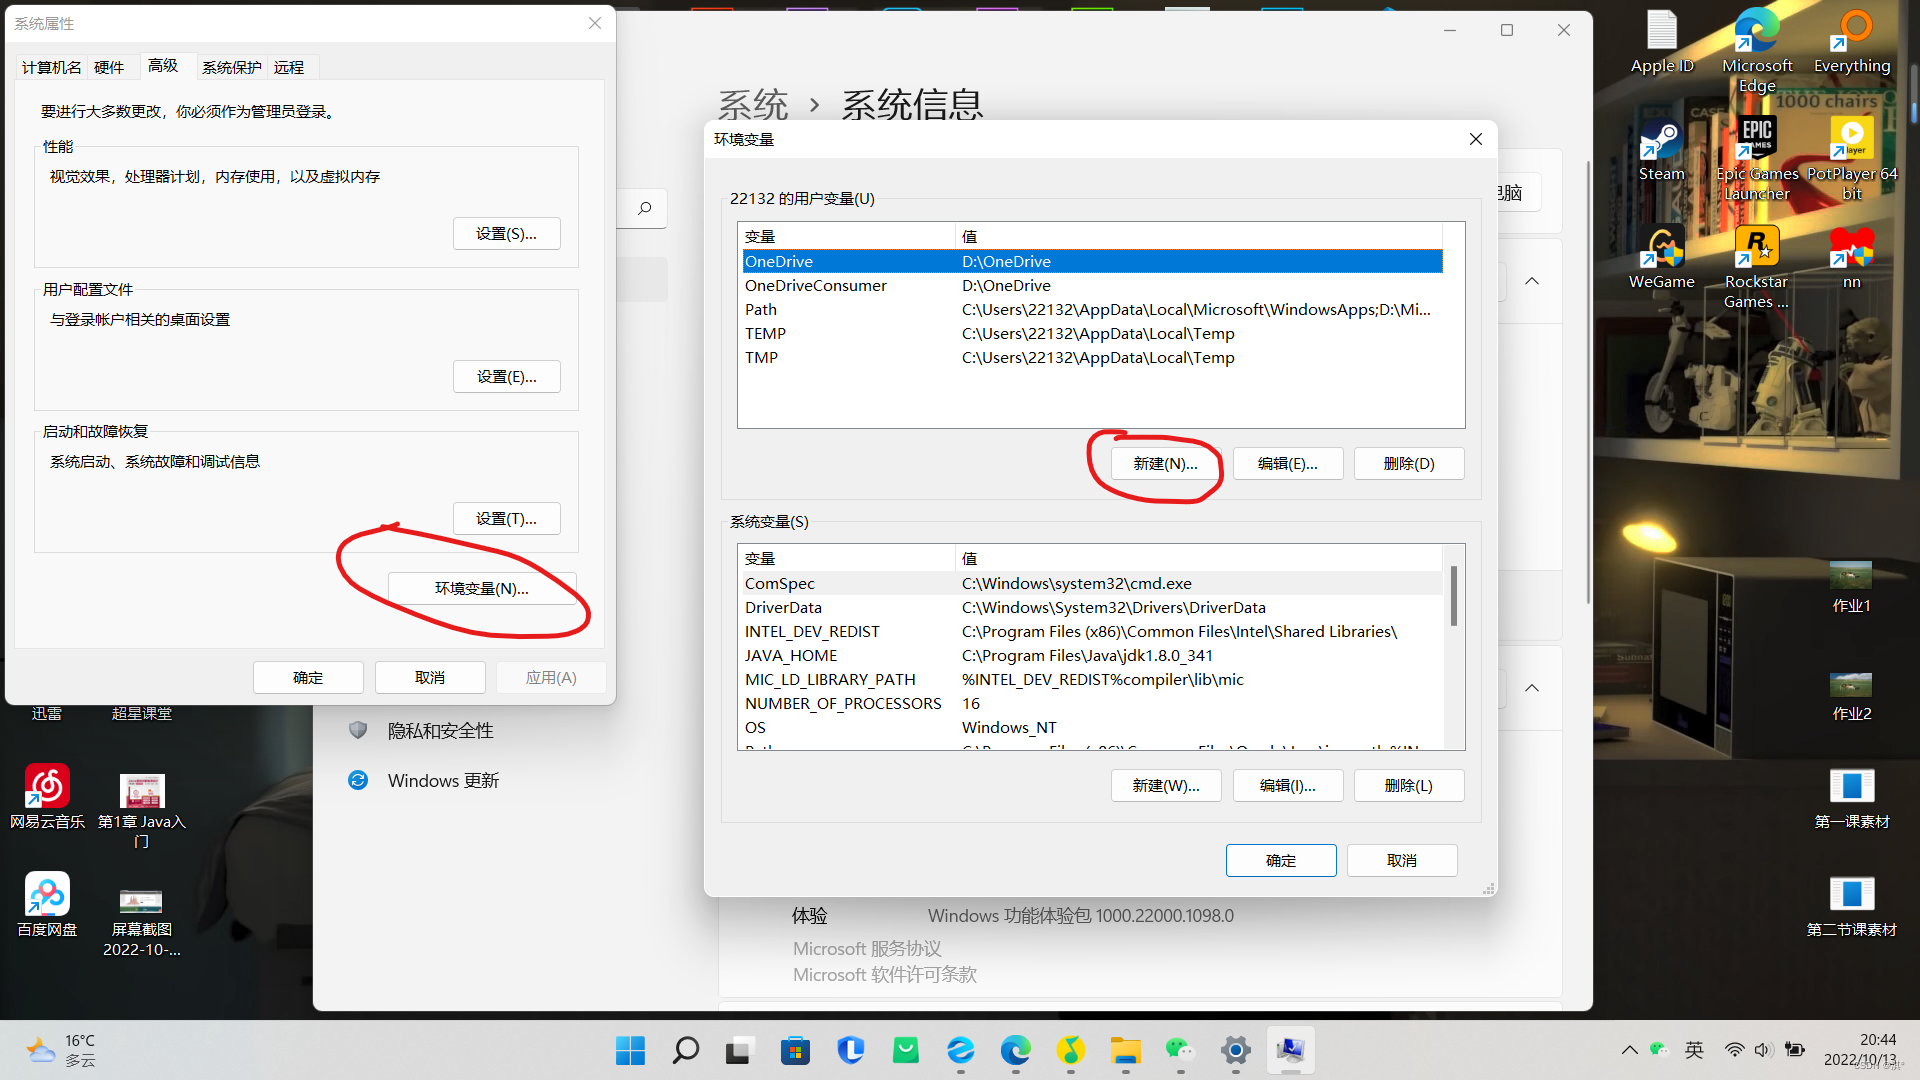Open the Everything search desktop icon
The image size is (1920, 1080).
tap(1852, 34)
